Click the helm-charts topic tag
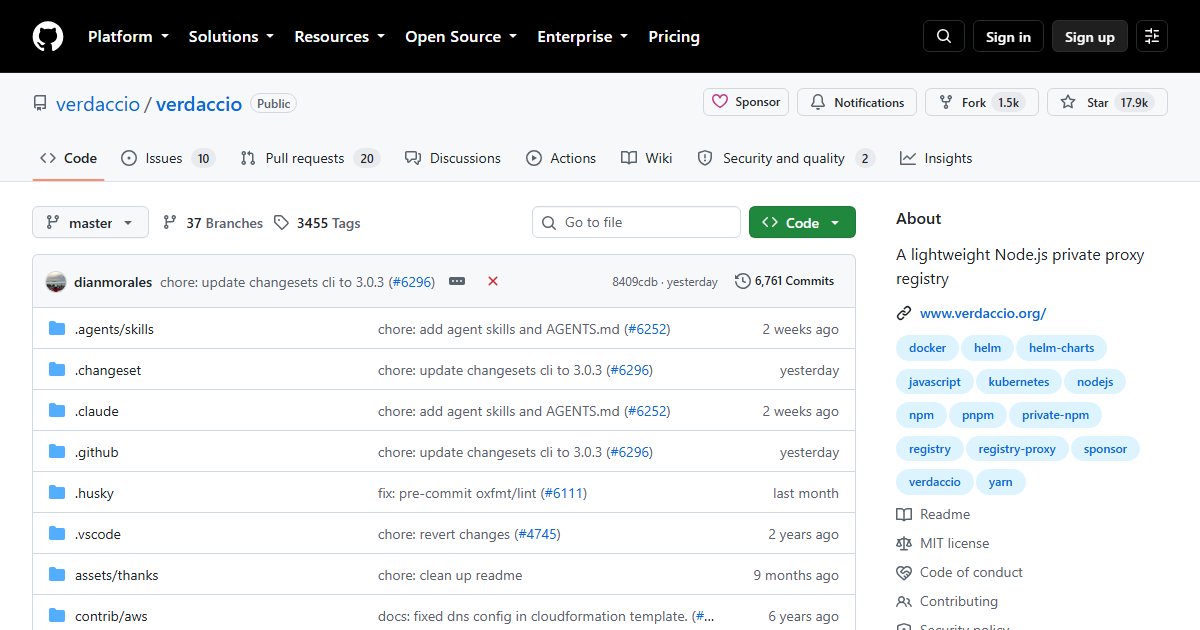This screenshot has width=1200, height=630. coord(1062,348)
